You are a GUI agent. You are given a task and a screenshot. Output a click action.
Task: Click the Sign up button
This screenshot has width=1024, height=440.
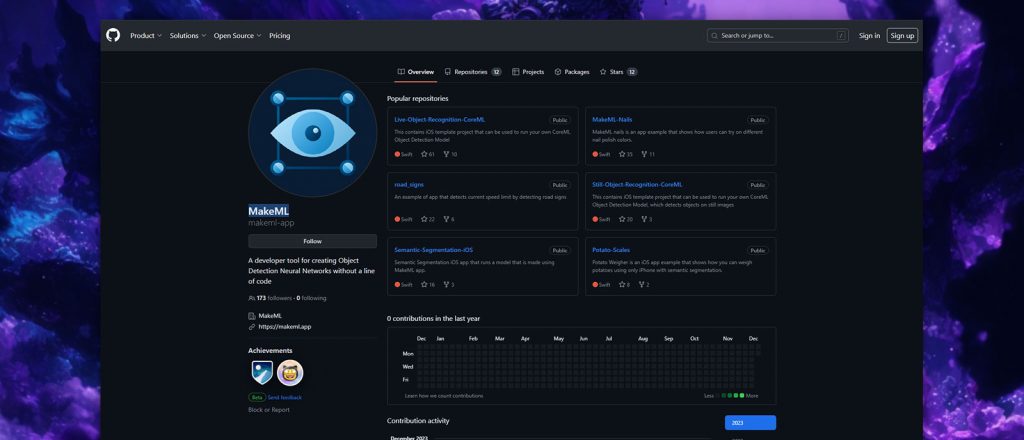(903, 36)
